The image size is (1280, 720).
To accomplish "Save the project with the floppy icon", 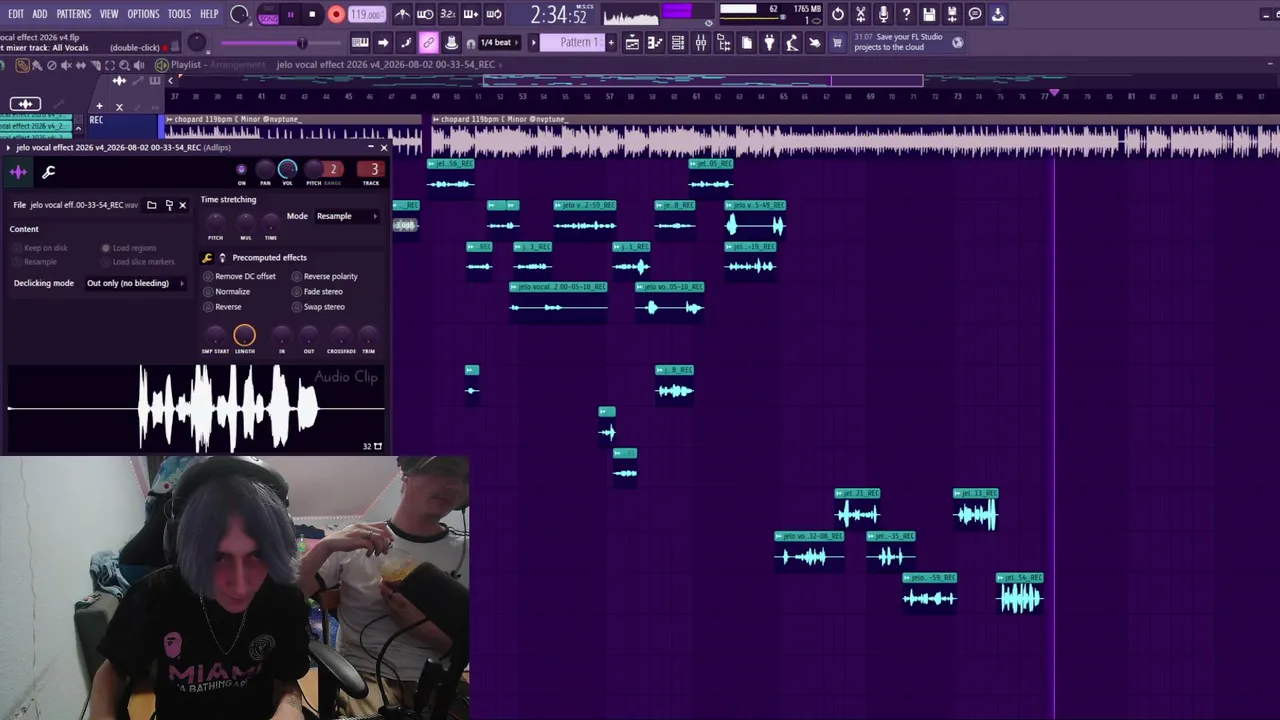I will [x=929, y=14].
